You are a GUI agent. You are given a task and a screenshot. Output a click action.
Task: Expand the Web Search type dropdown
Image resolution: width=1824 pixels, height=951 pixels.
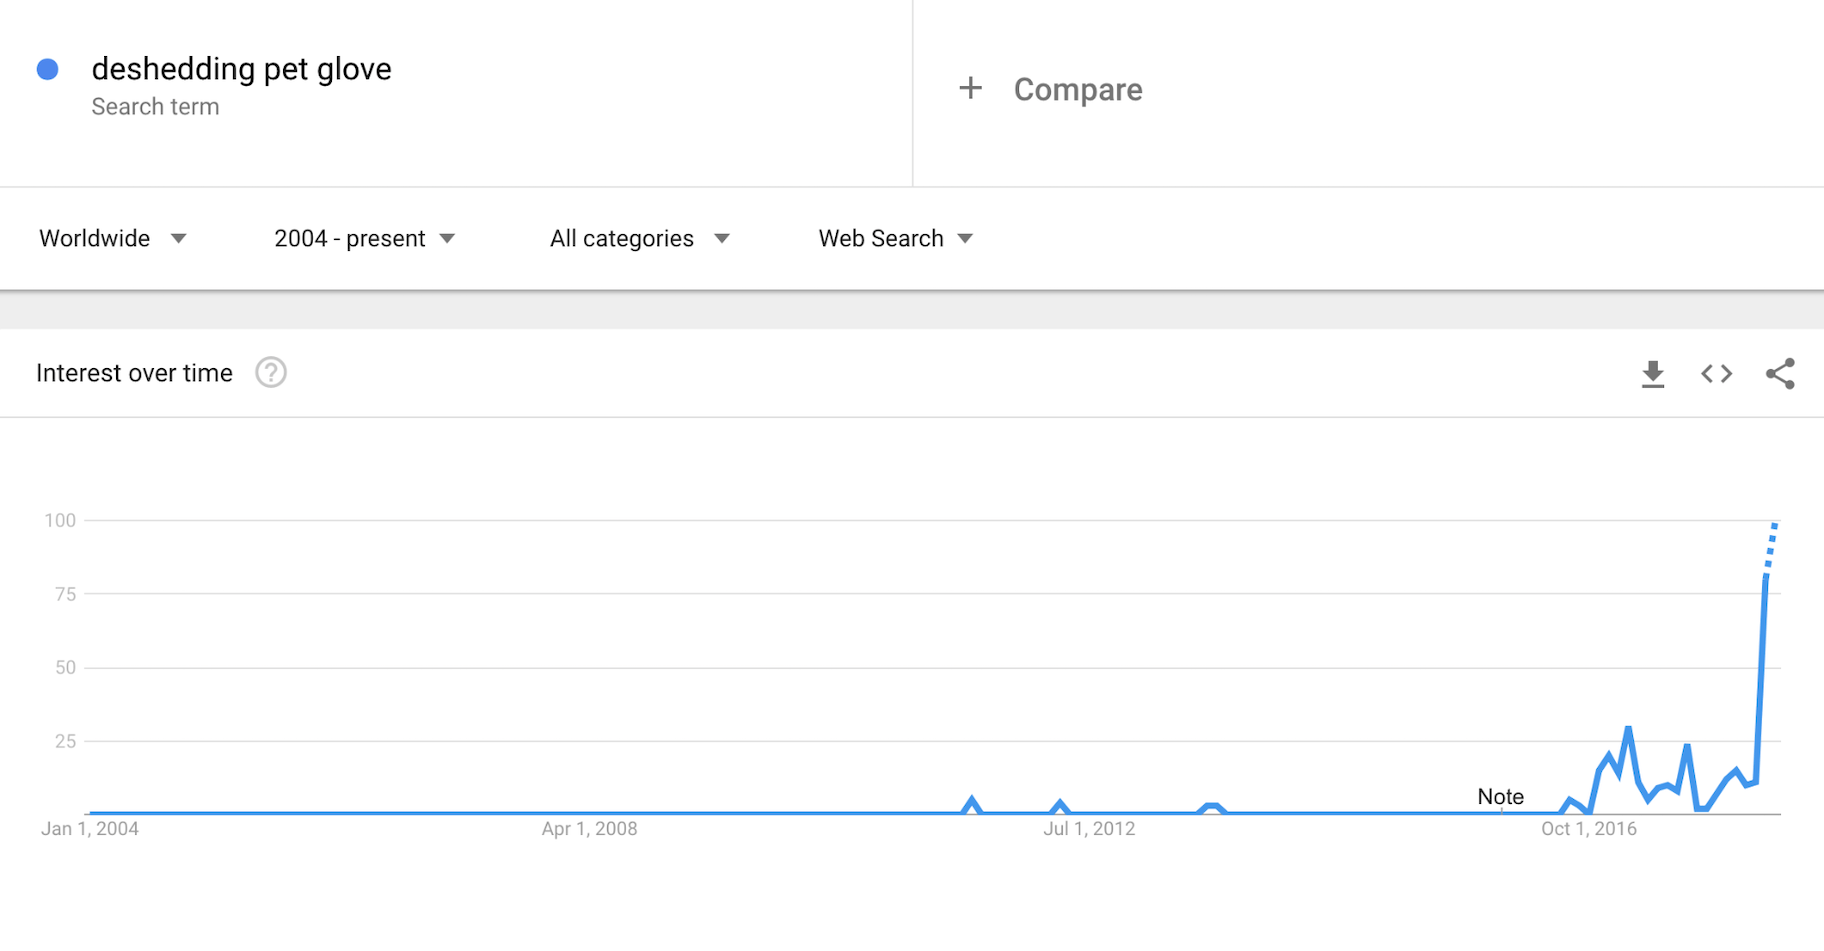(x=895, y=238)
